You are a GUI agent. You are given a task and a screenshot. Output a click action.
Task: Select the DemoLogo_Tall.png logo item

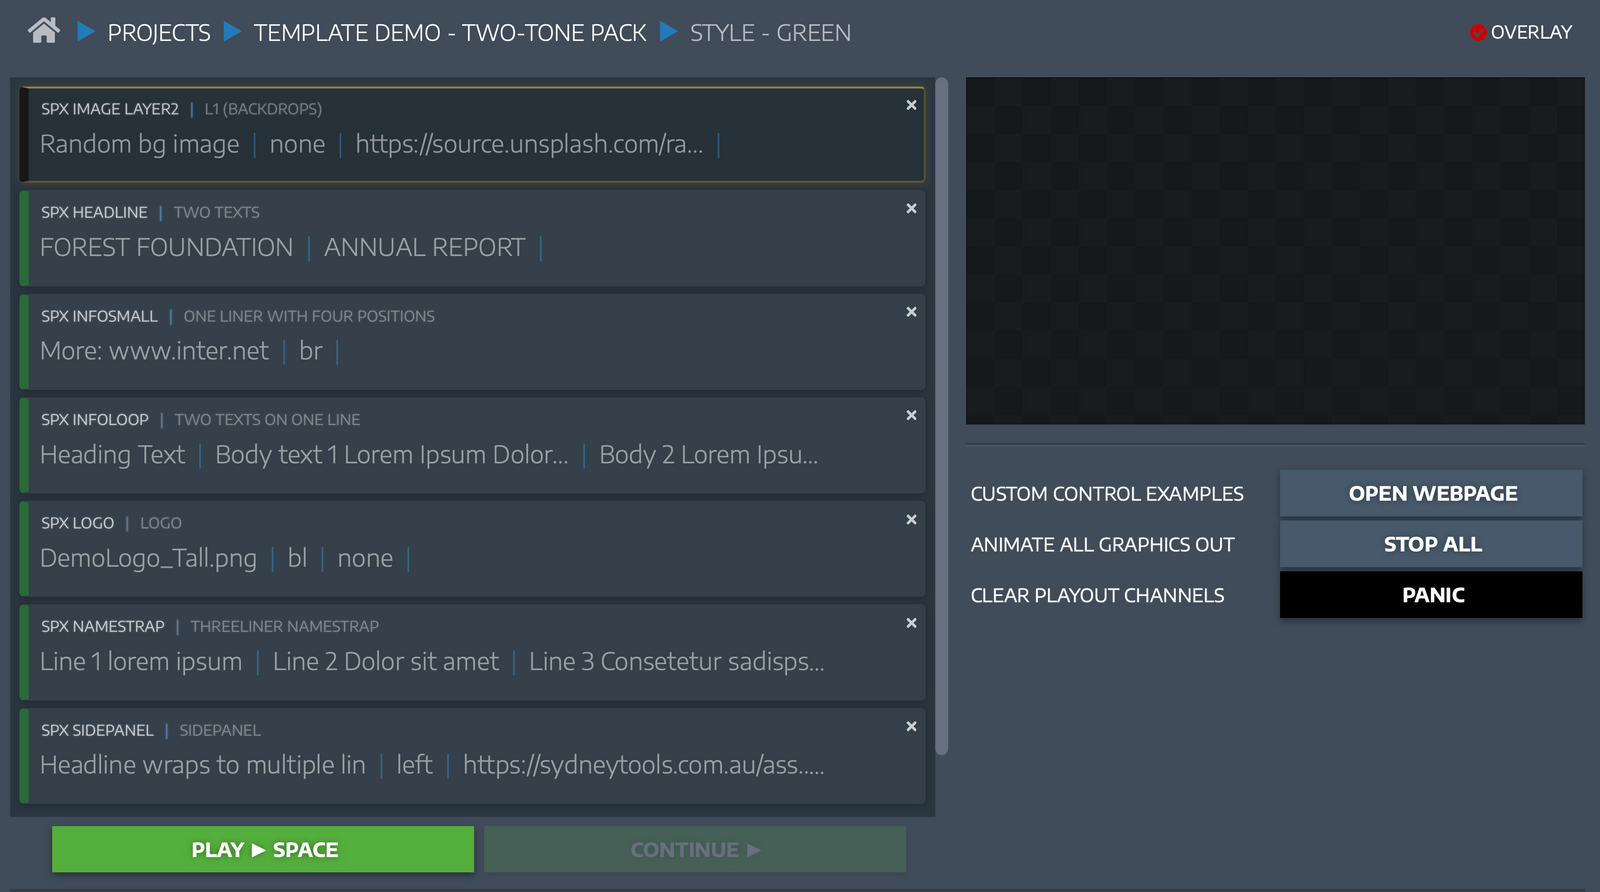(472, 548)
